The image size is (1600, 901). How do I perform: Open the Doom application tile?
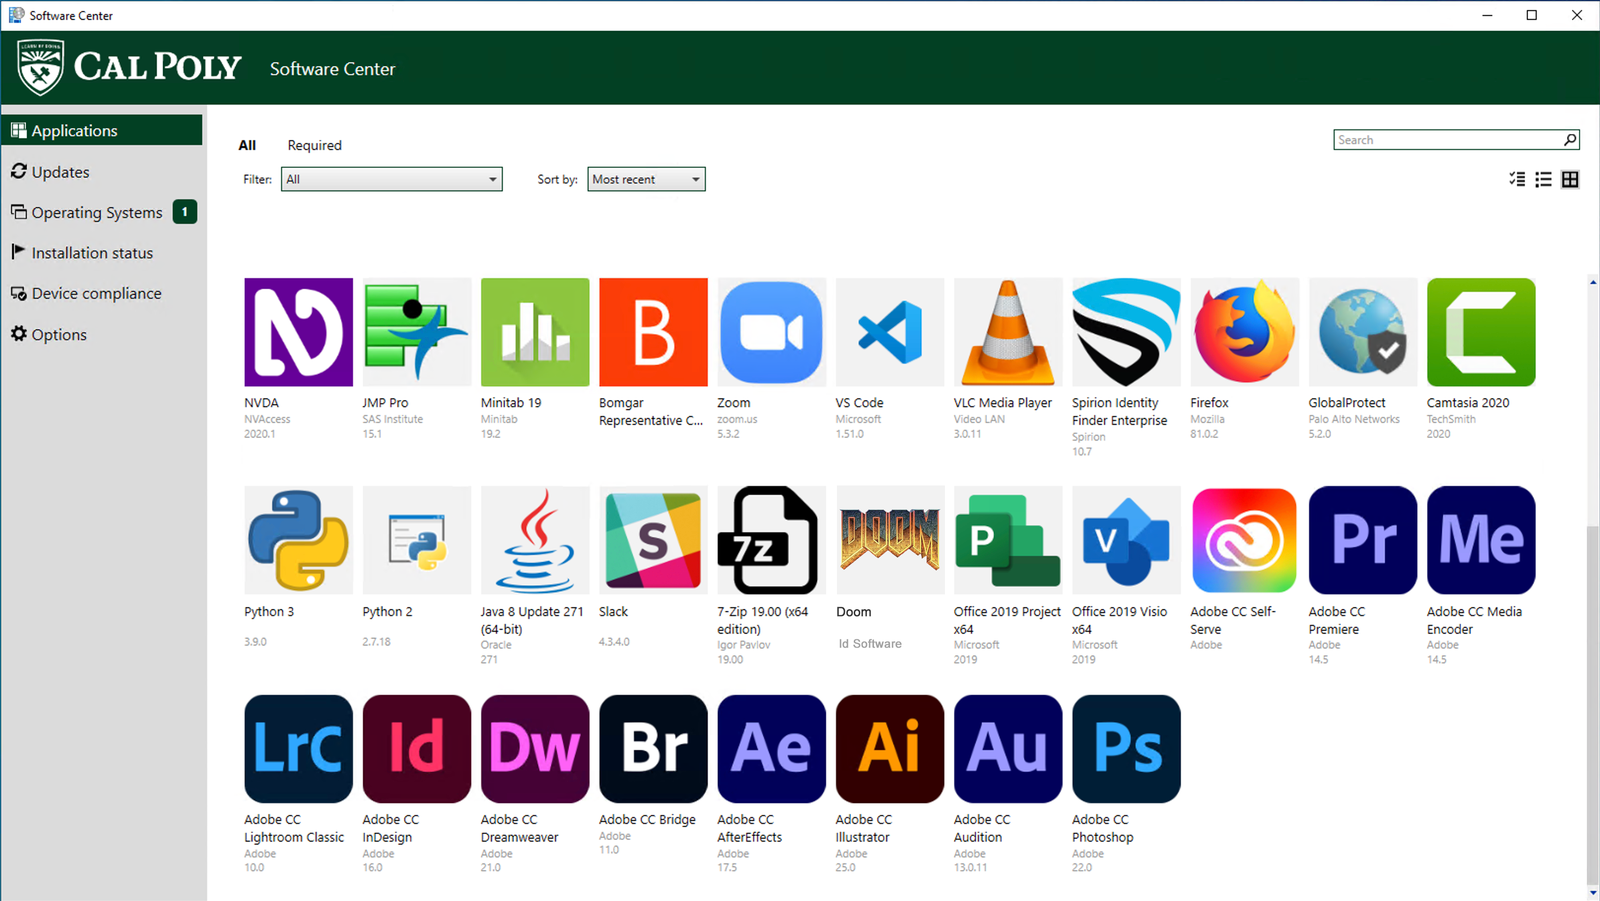point(890,540)
